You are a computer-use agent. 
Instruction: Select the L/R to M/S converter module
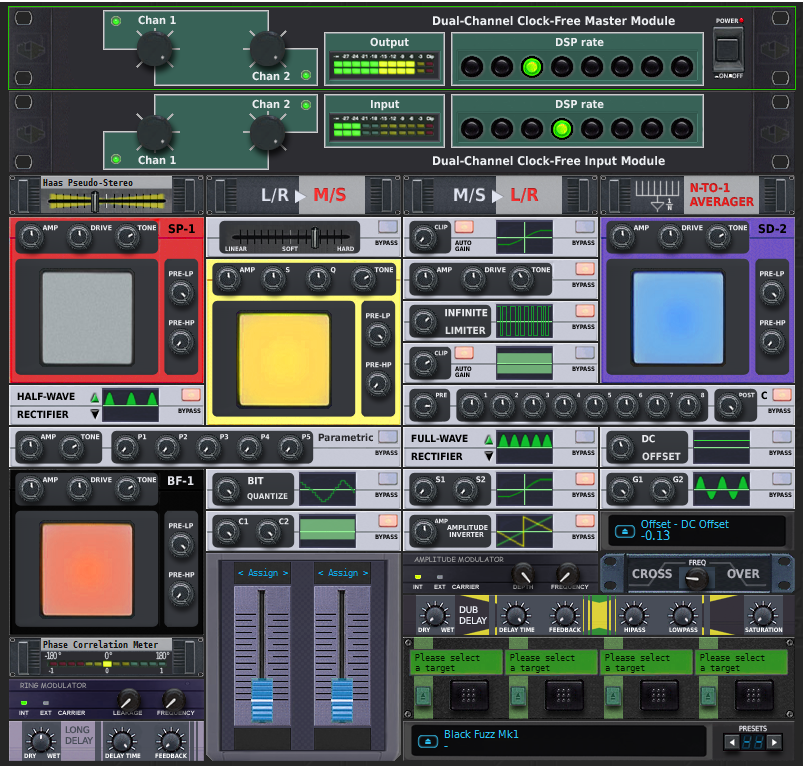click(304, 194)
